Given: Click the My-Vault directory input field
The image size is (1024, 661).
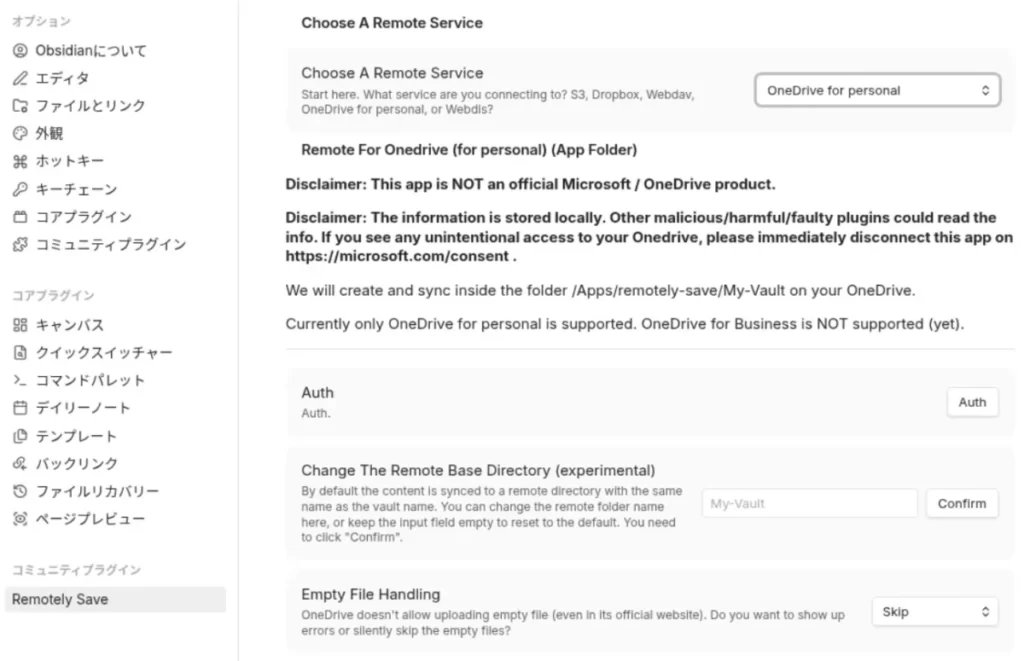Looking at the screenshot, I should 808,503.
